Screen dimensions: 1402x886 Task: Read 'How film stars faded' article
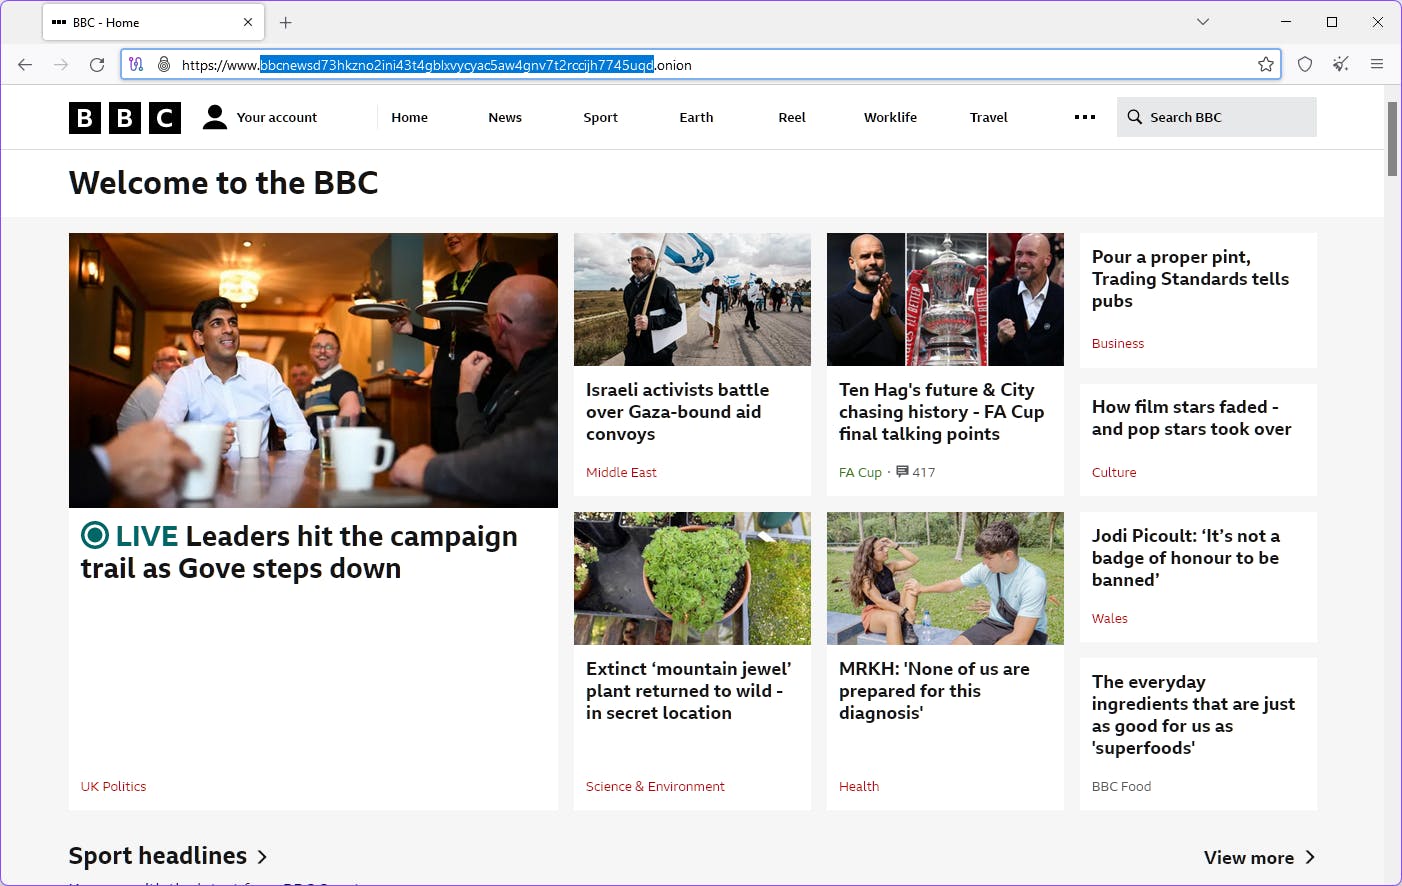click(x=1191, y=418)
